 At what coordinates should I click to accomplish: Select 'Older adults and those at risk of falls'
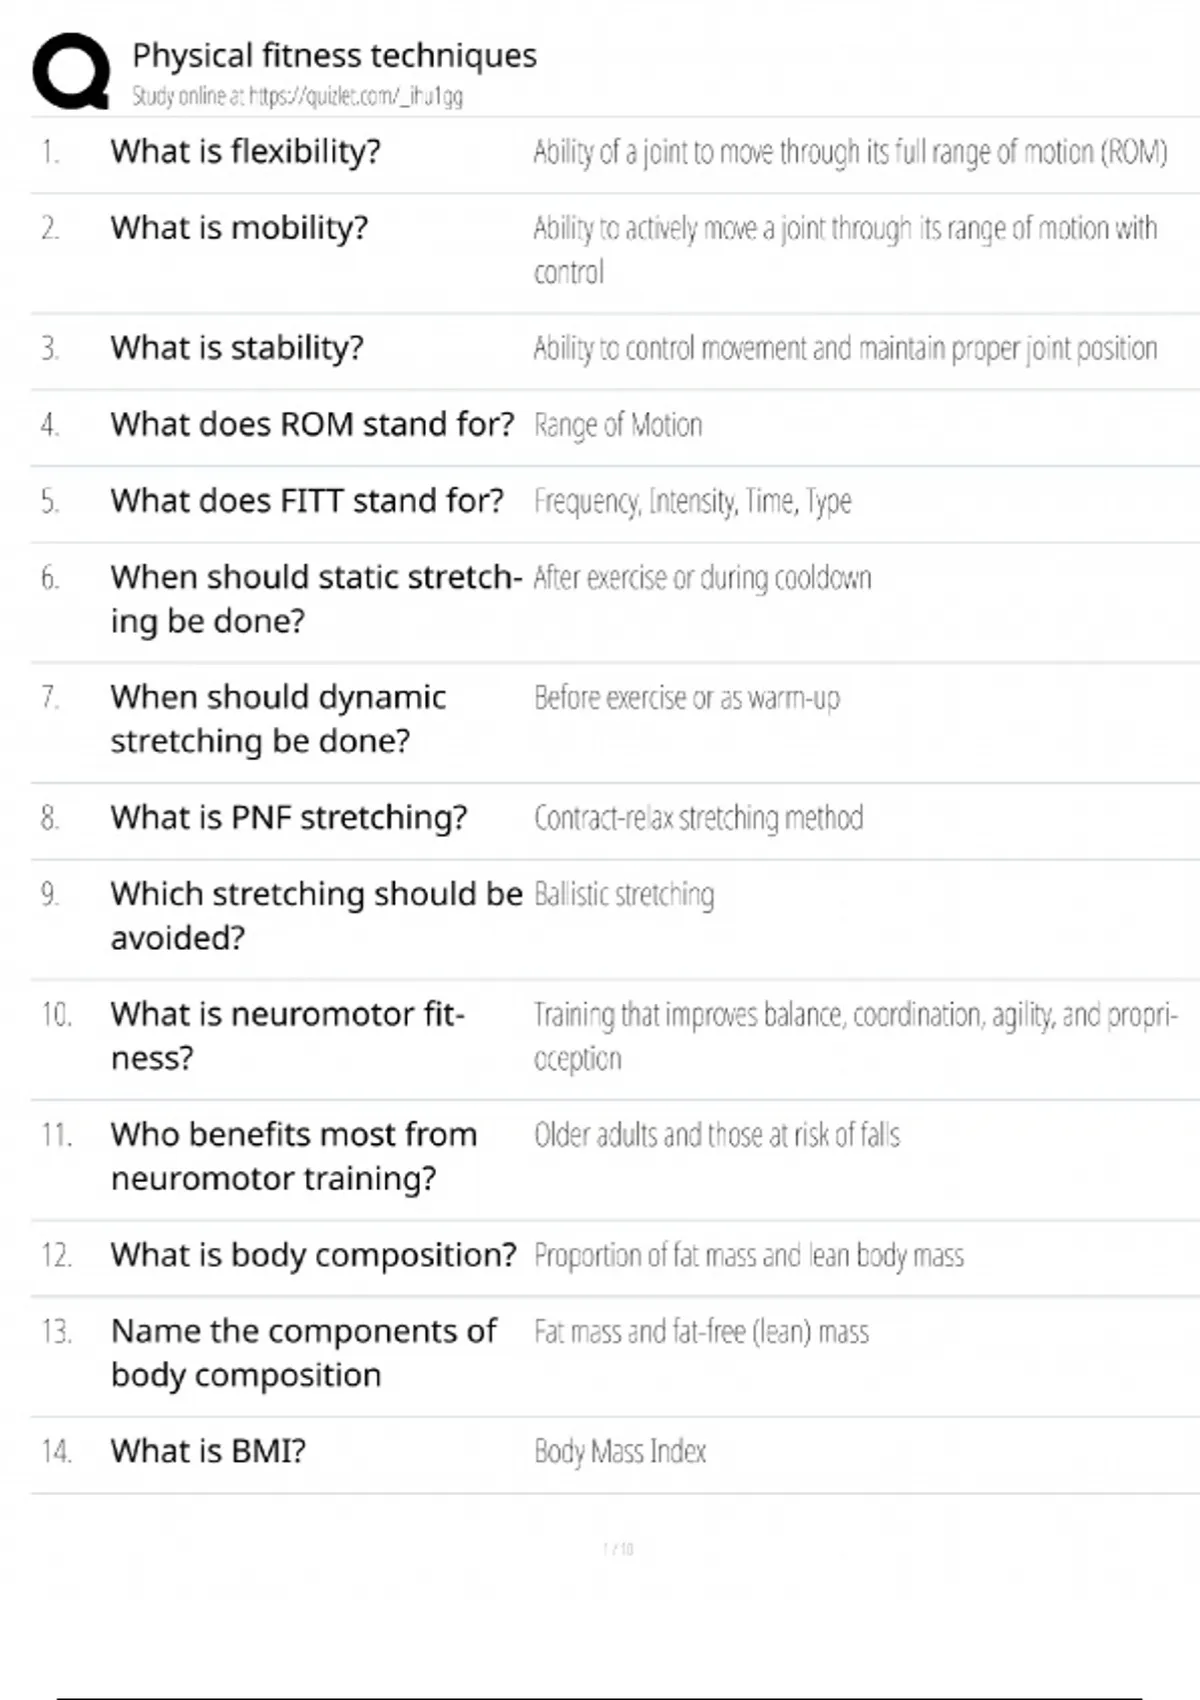[x=716, y=1135]
